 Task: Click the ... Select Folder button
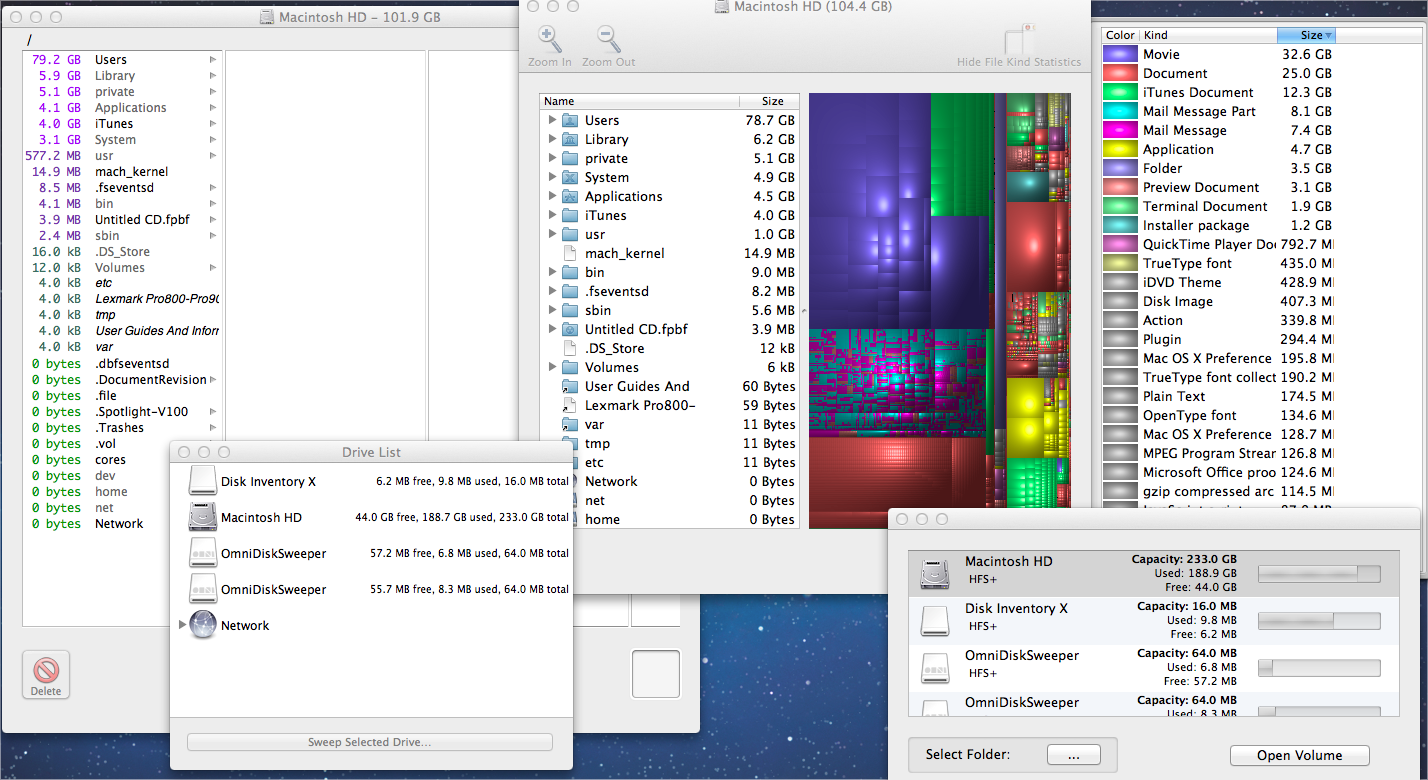(x=1073, y=755)
